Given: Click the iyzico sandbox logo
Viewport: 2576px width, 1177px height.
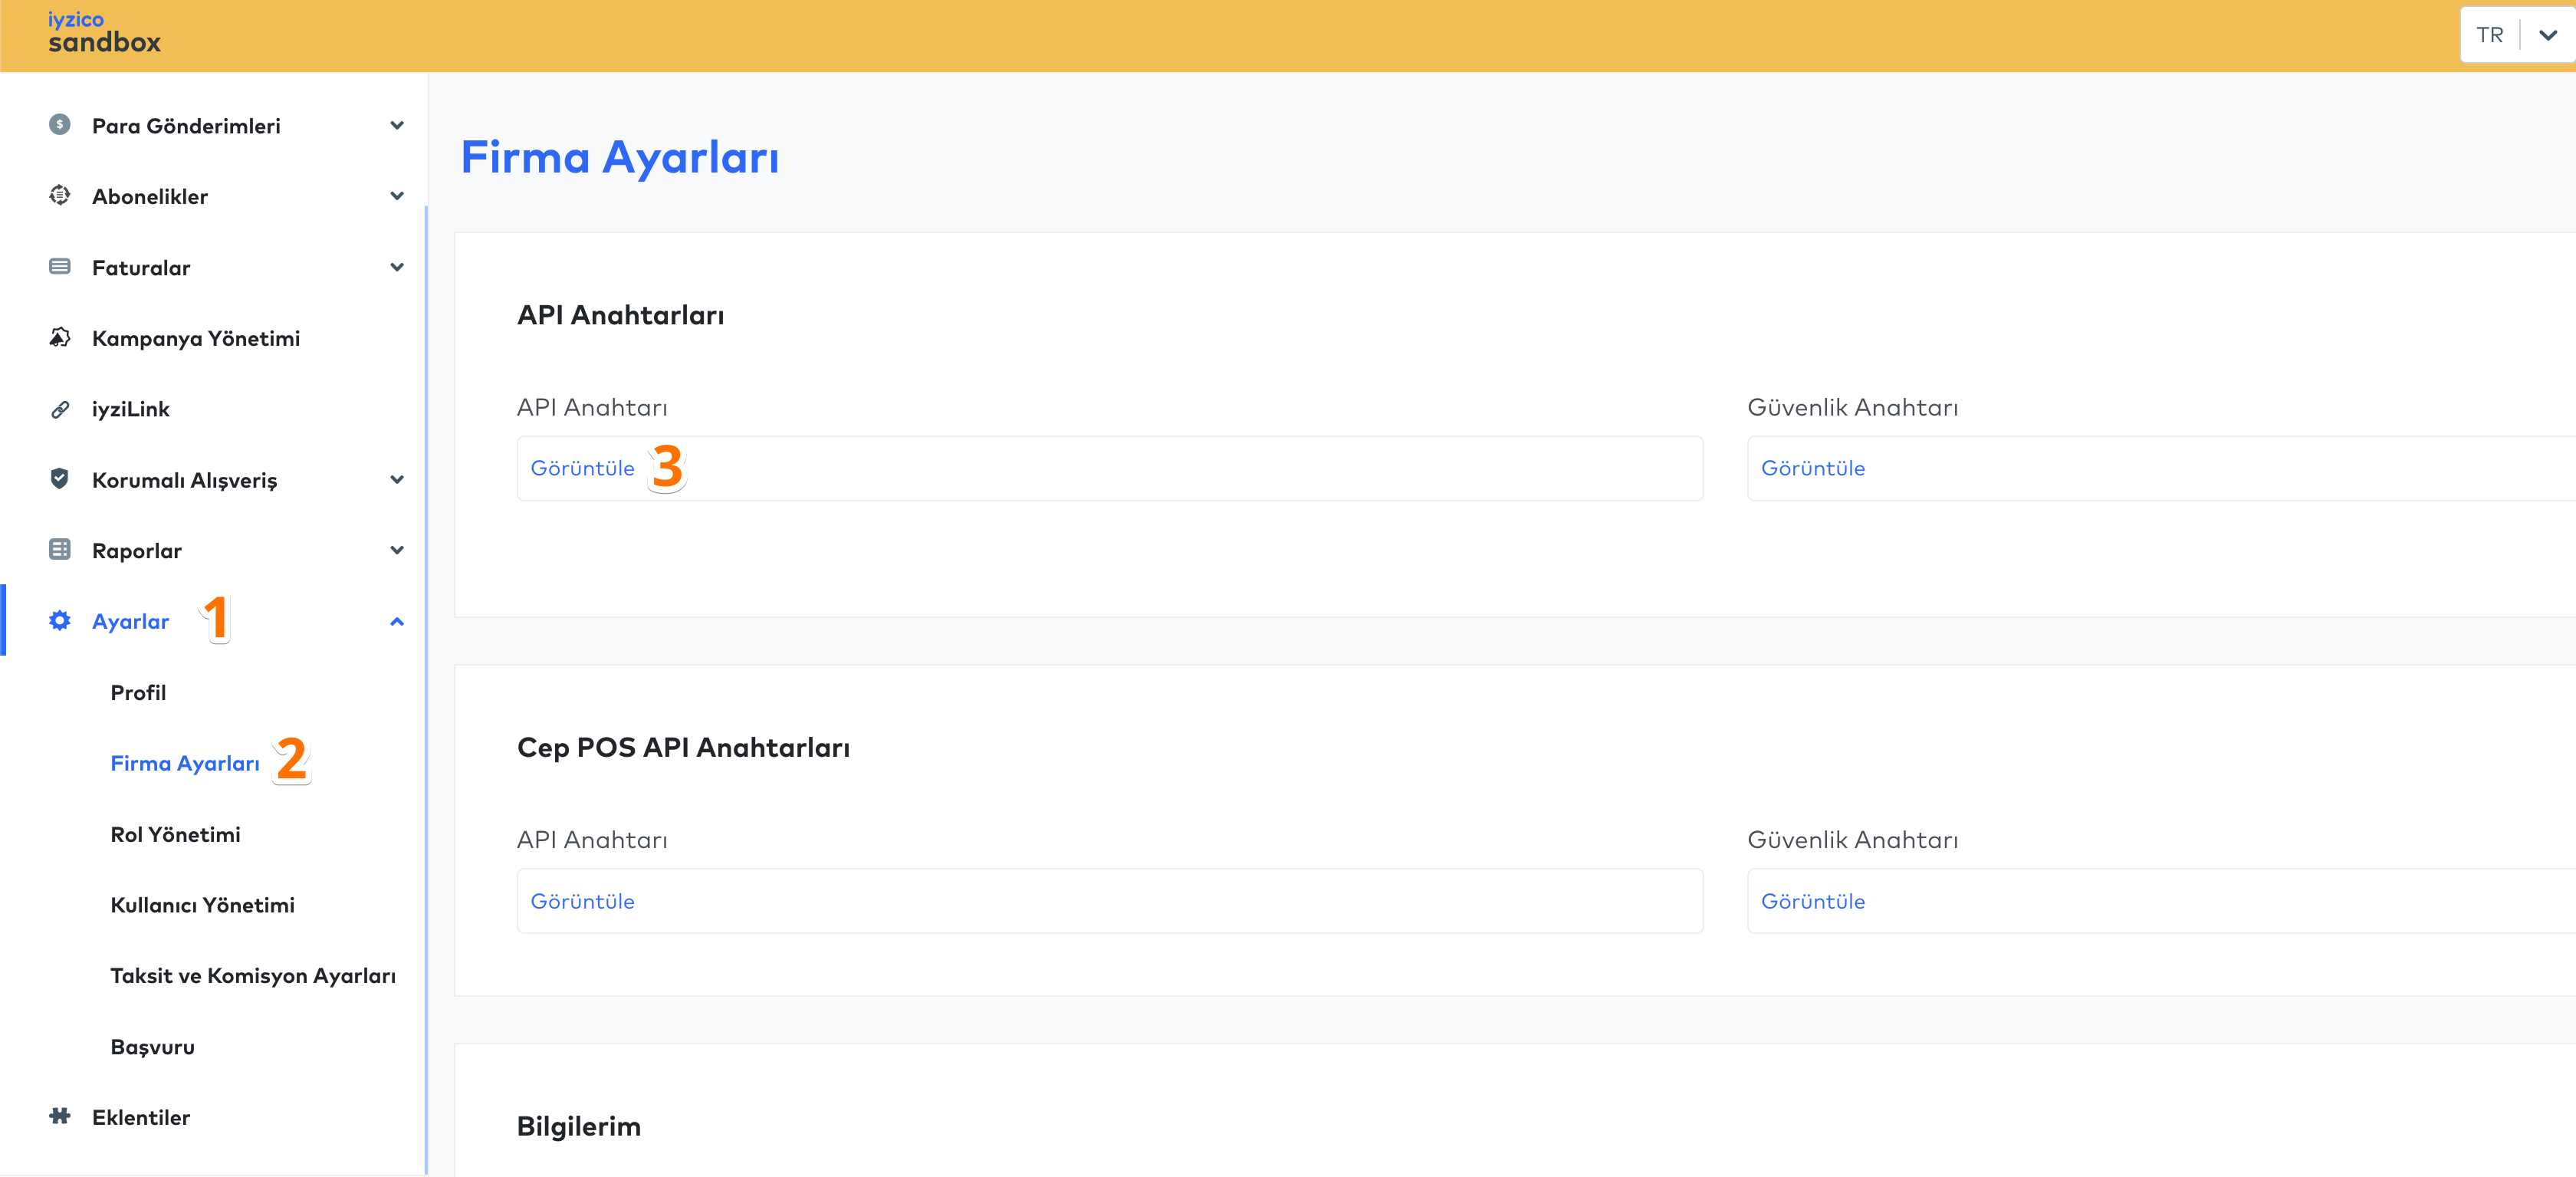Looking at the screenshot, I should pyautogui.click(x=104, y=33).
